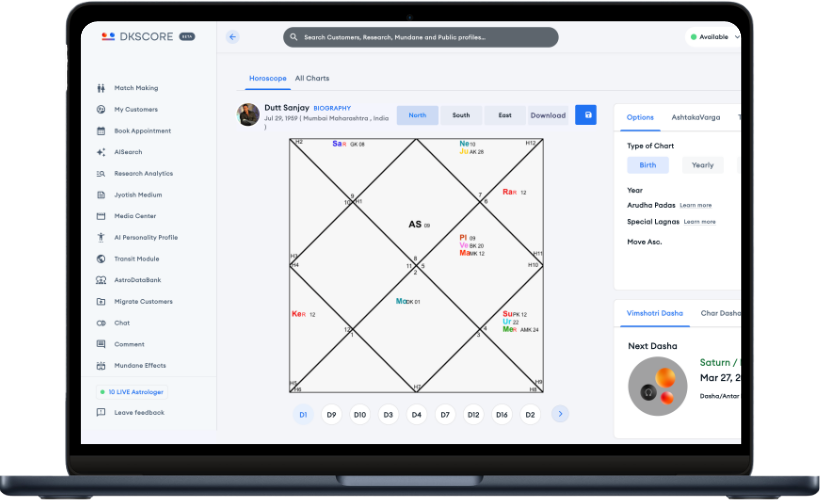This screenshot has width=820, height=501.
Task: Click the Transit Module globe icon
Action: (x=101, y=259)
